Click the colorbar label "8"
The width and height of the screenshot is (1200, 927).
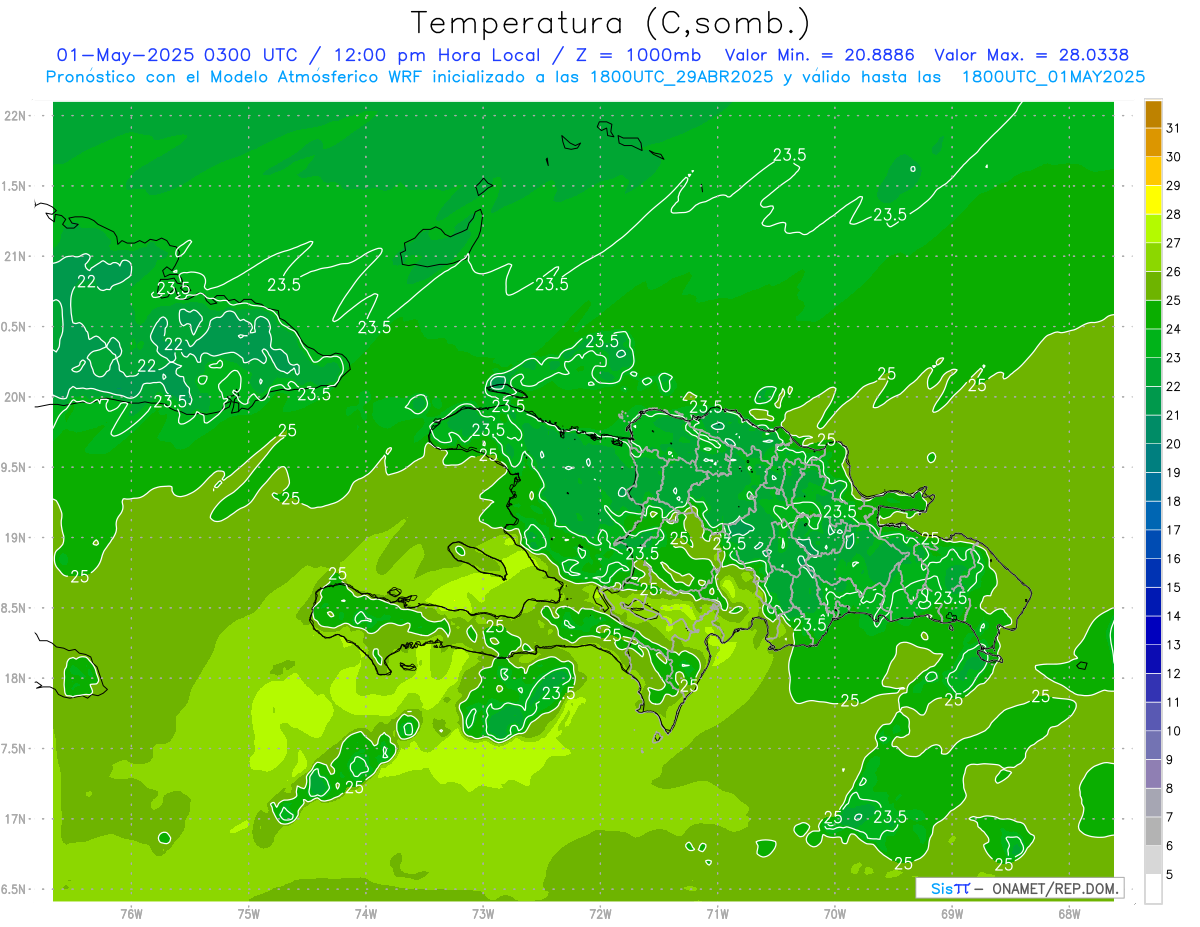click(1170, 788)
